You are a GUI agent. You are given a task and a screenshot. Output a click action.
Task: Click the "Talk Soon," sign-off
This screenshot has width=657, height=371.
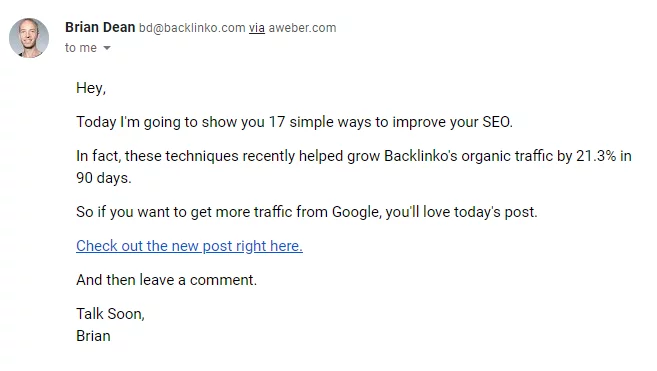point(110,314)
